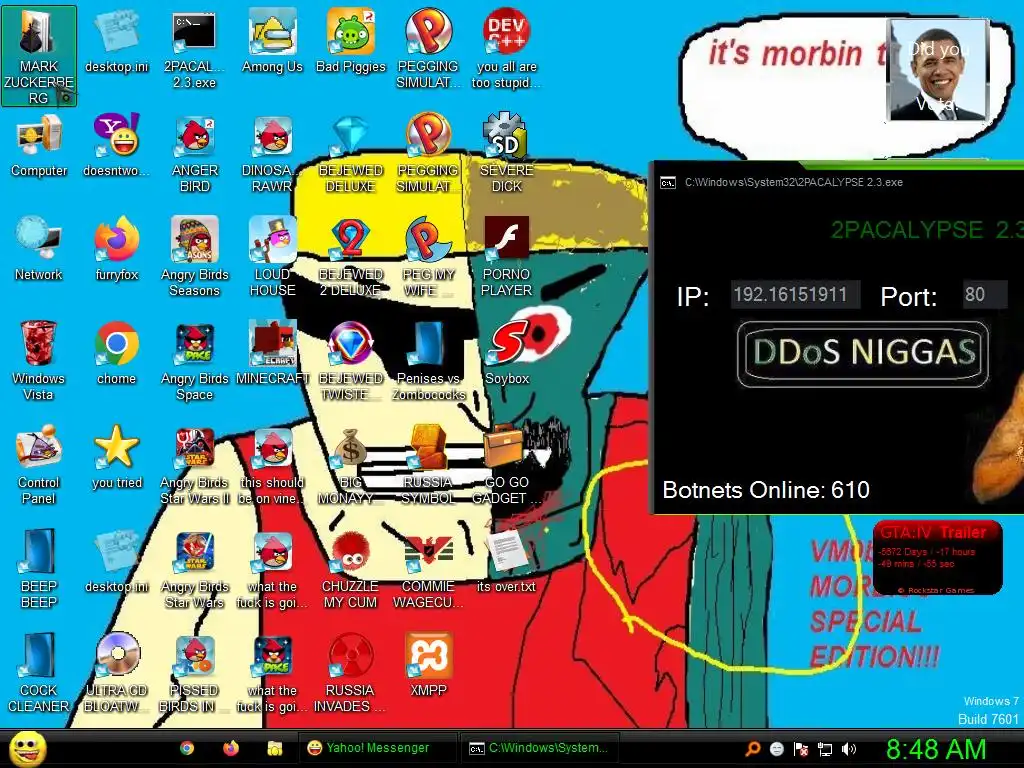
Task: Open the BEJEWED DELUXE diamond icon
Action: coord(351,154)
